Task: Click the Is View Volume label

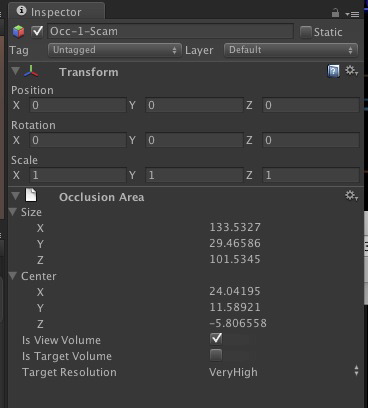Action: coord(61,340)
